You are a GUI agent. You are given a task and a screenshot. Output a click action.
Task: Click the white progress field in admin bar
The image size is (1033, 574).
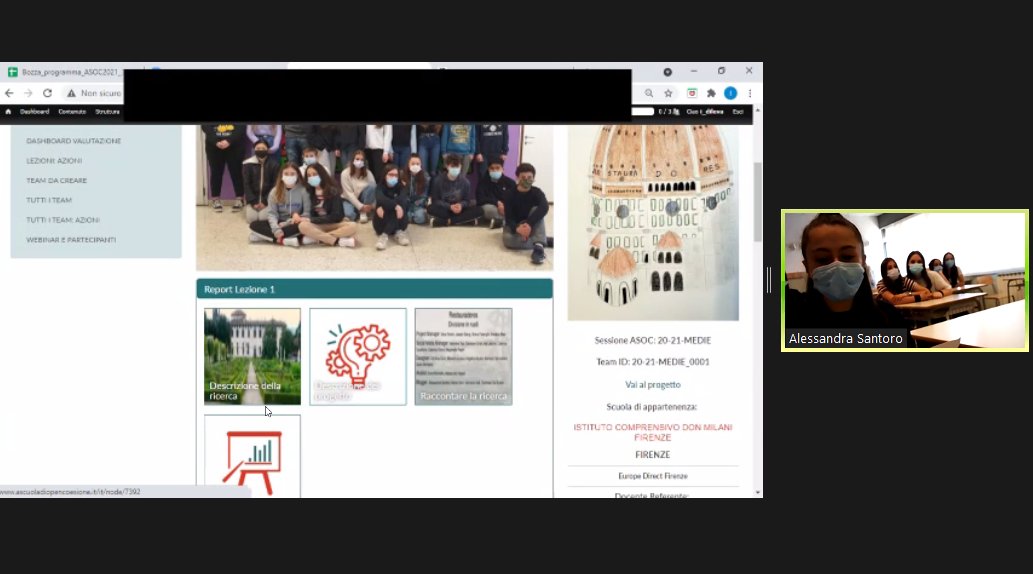[642, 112]
